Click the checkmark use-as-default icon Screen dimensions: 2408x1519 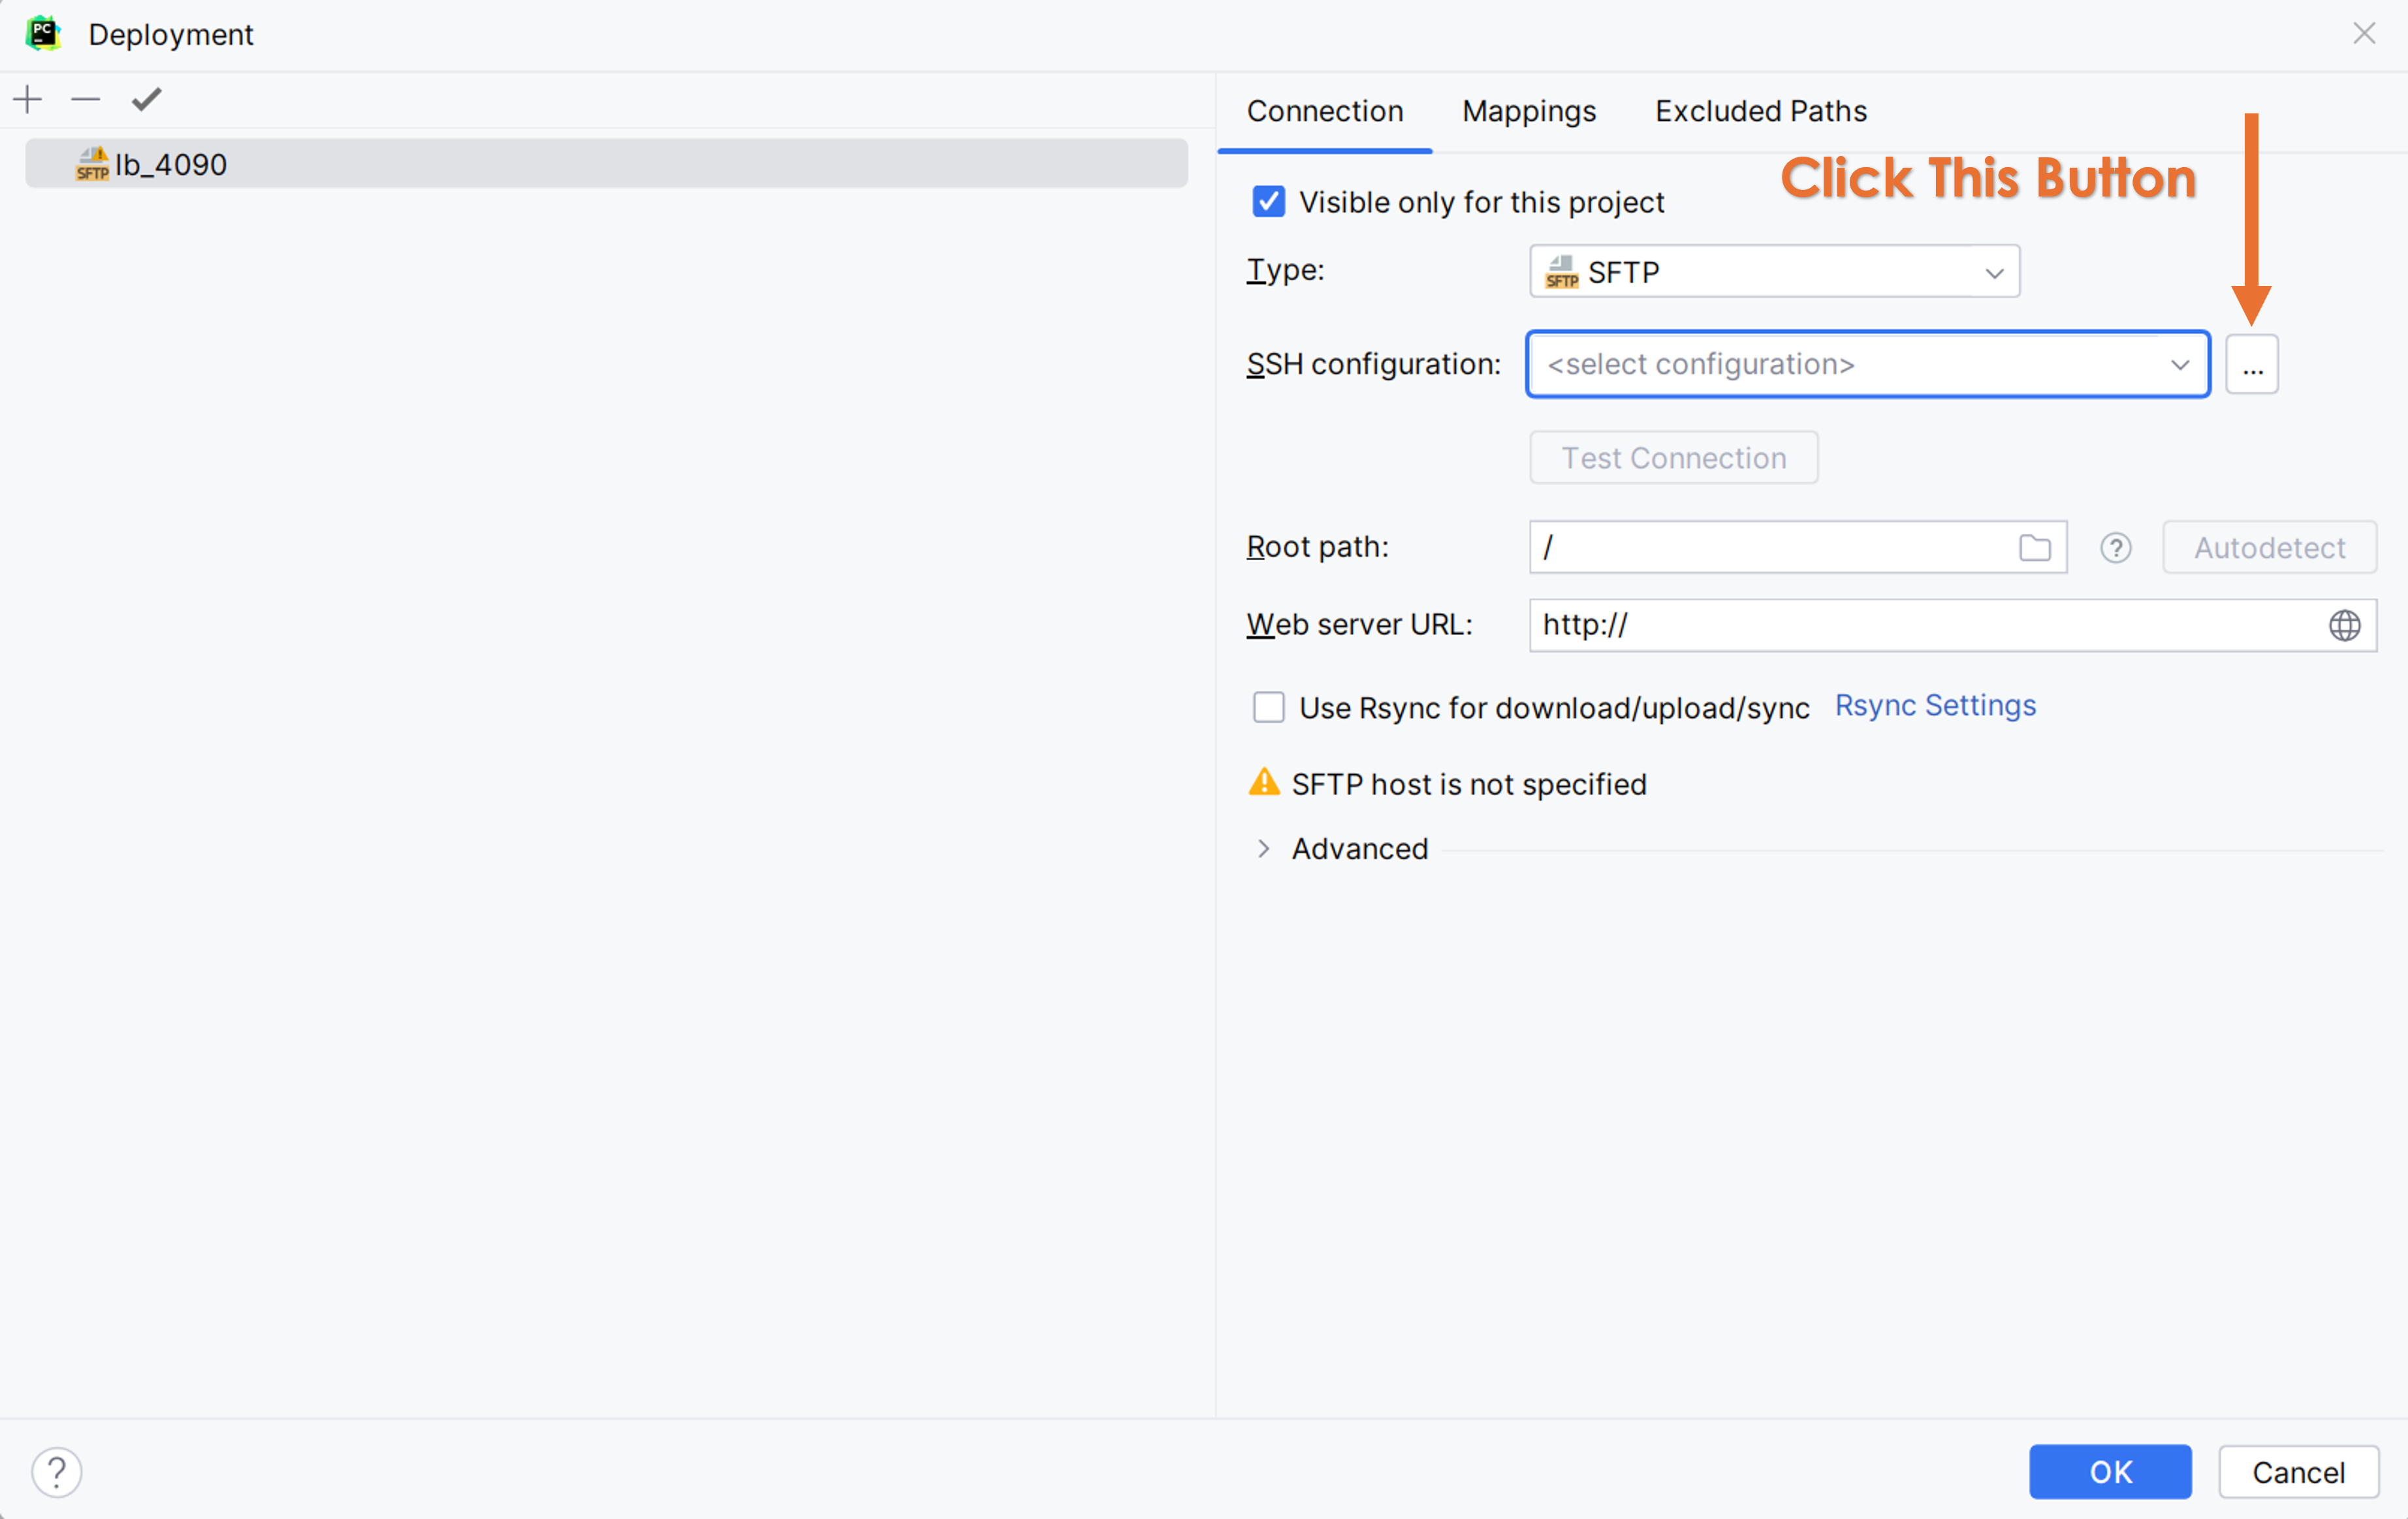tap(146, 99)
